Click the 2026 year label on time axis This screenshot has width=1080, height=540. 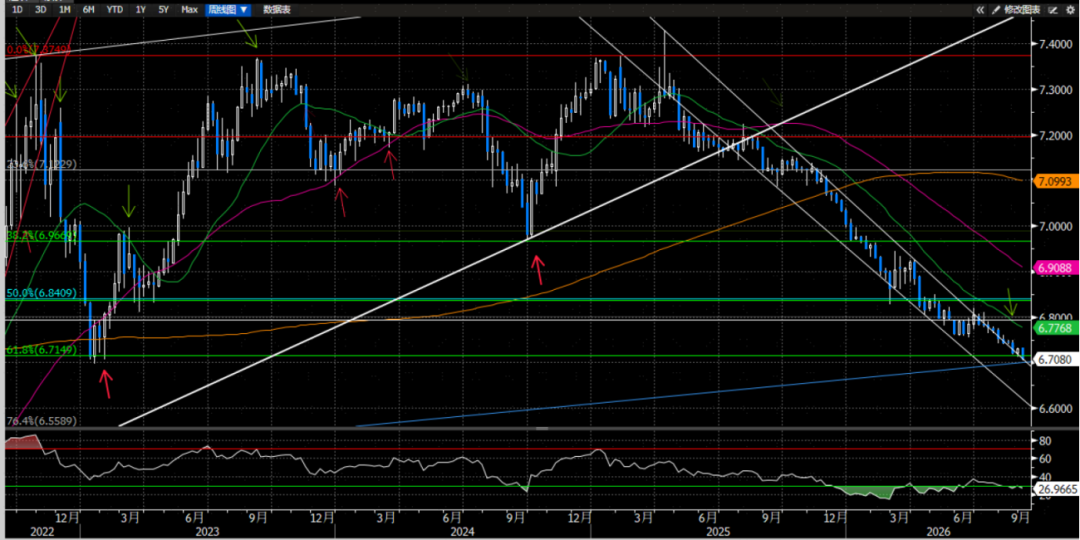937,532
